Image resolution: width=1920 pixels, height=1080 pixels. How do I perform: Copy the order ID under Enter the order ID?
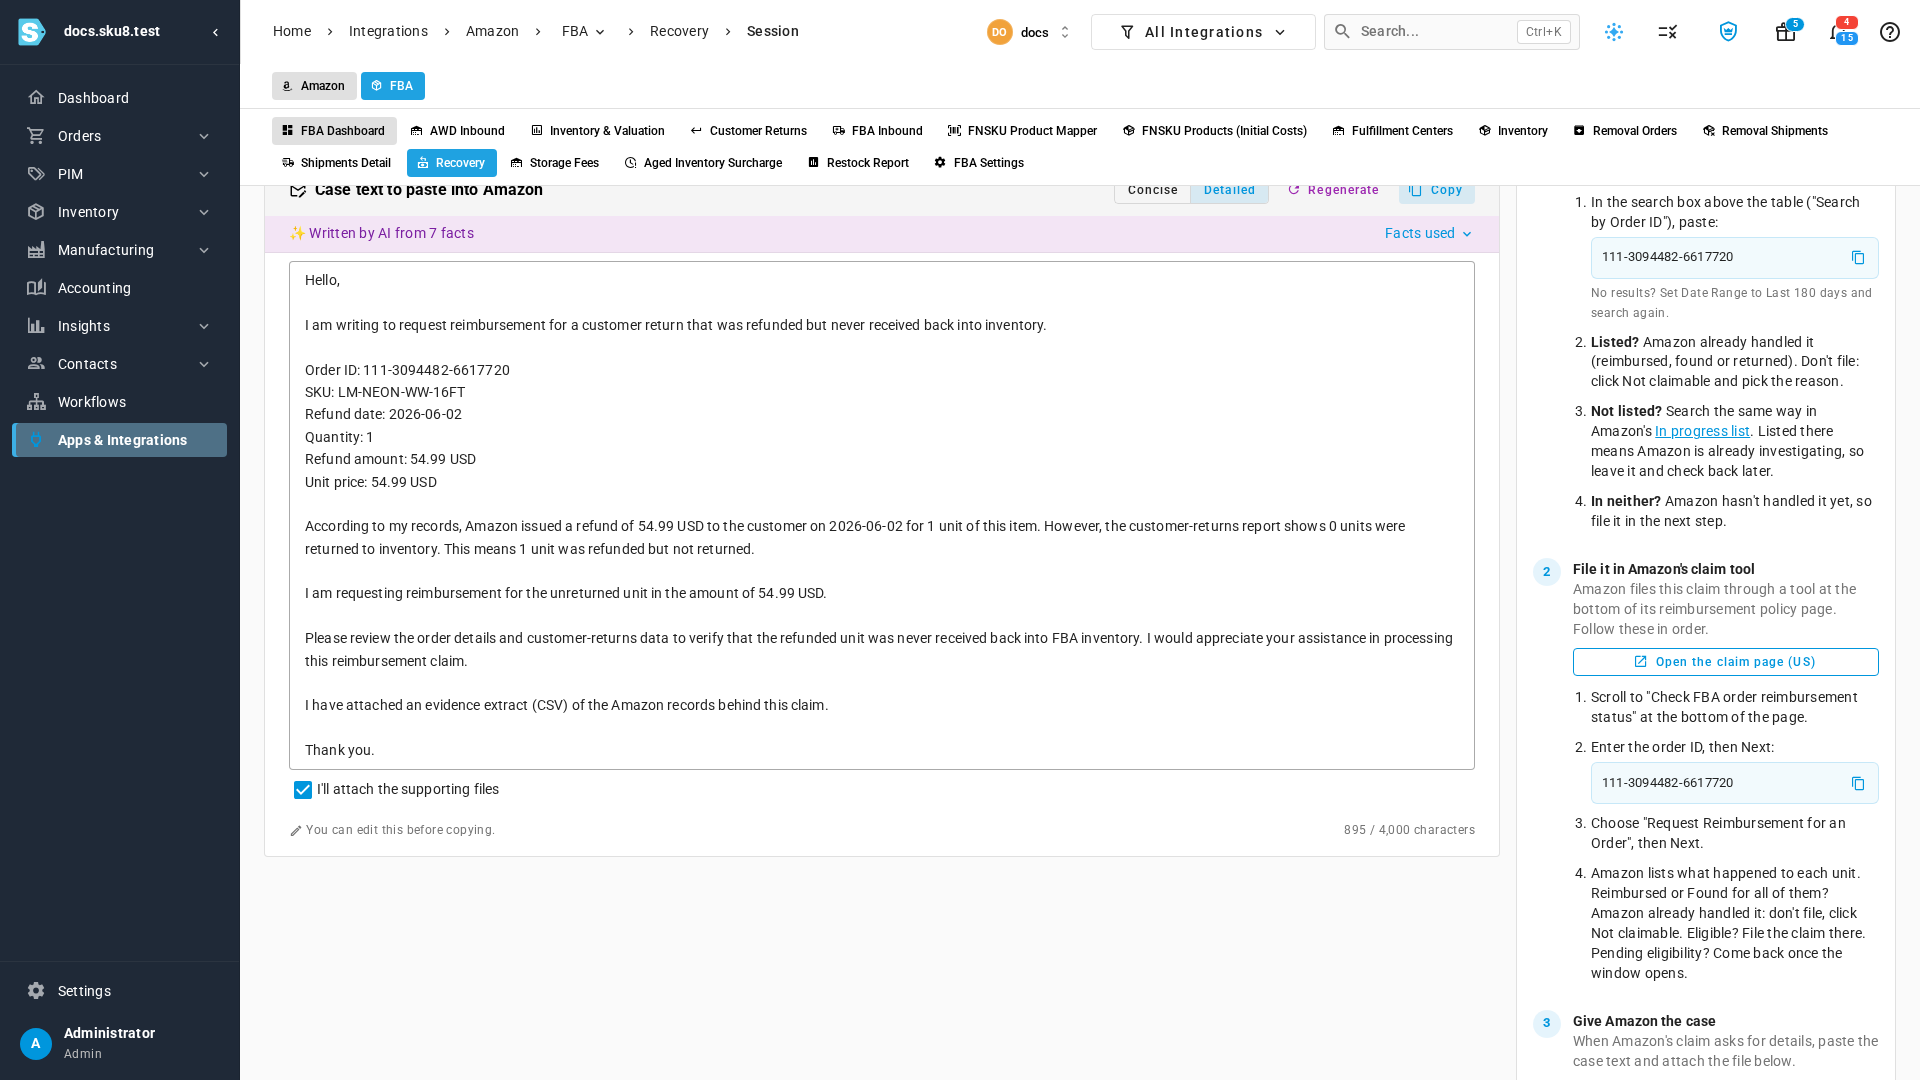point(1858,784)
